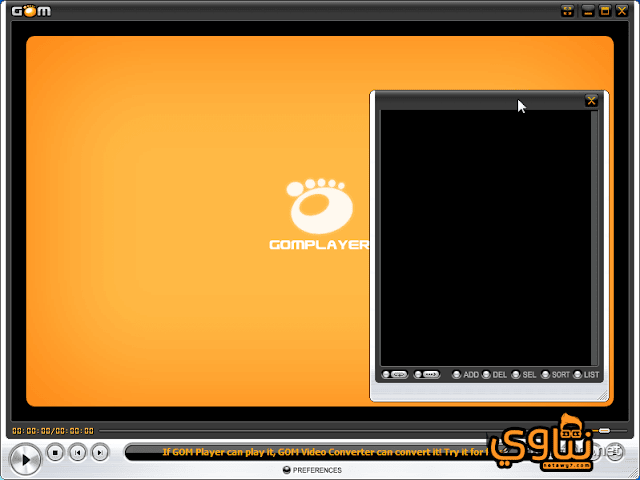Open the Preferences panel
This screenshot has width=640, height=480.
click(312, 470)
